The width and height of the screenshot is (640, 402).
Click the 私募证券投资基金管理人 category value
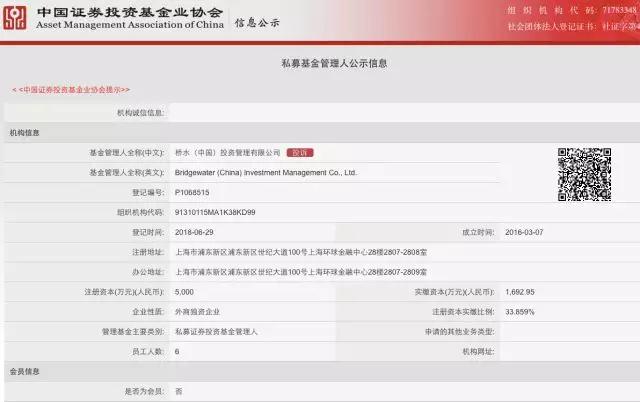tap(216, 332)
